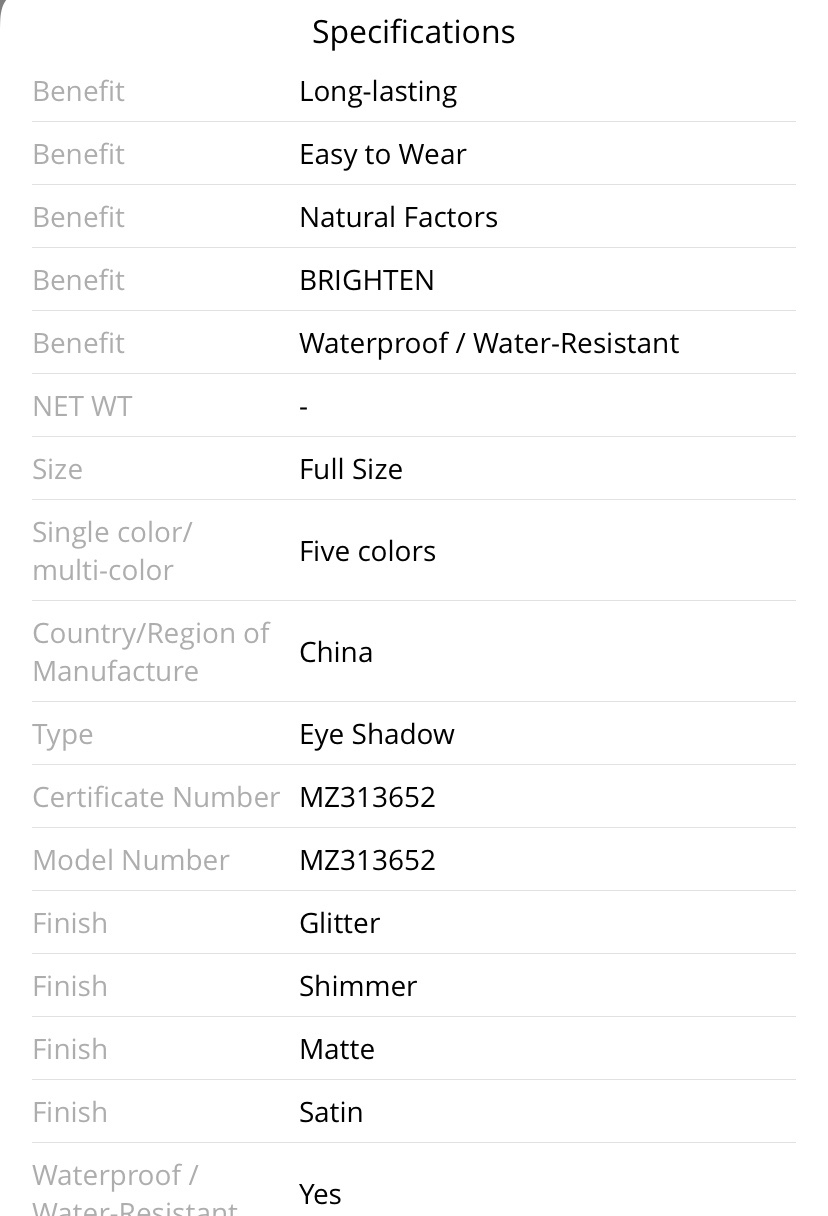Select the Glitter finish value

tap(339, 923)
